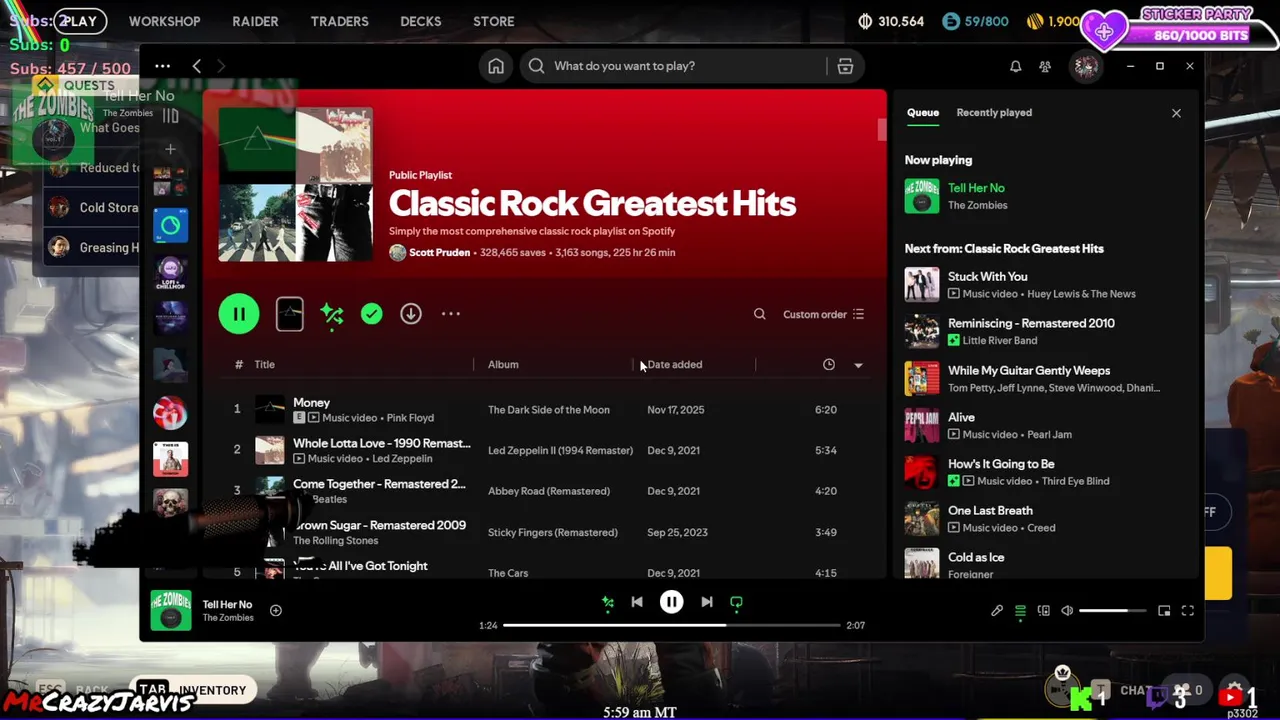Switch to the Queue tab

923,112
